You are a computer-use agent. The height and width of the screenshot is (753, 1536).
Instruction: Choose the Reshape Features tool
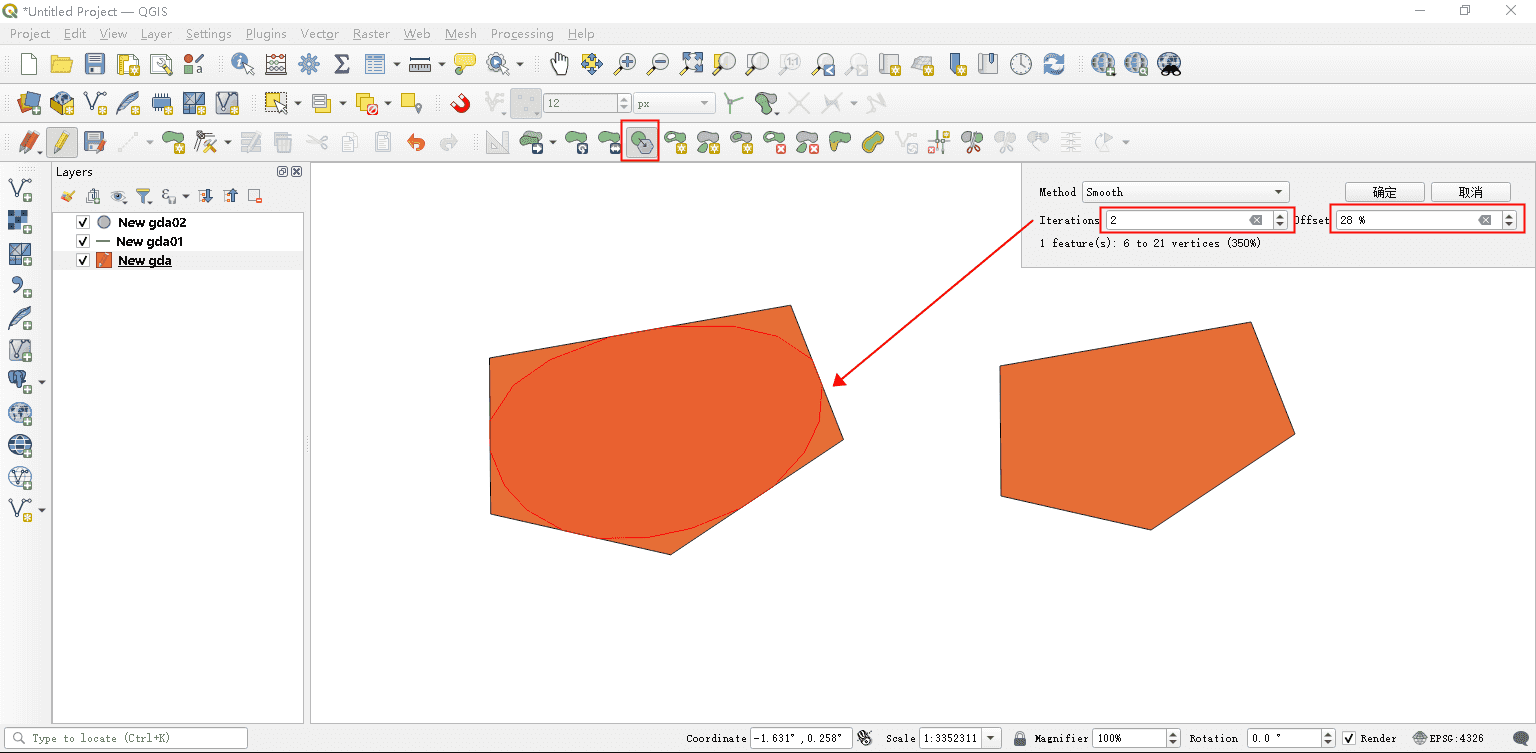pyautogui.click(x=840, y=142)
